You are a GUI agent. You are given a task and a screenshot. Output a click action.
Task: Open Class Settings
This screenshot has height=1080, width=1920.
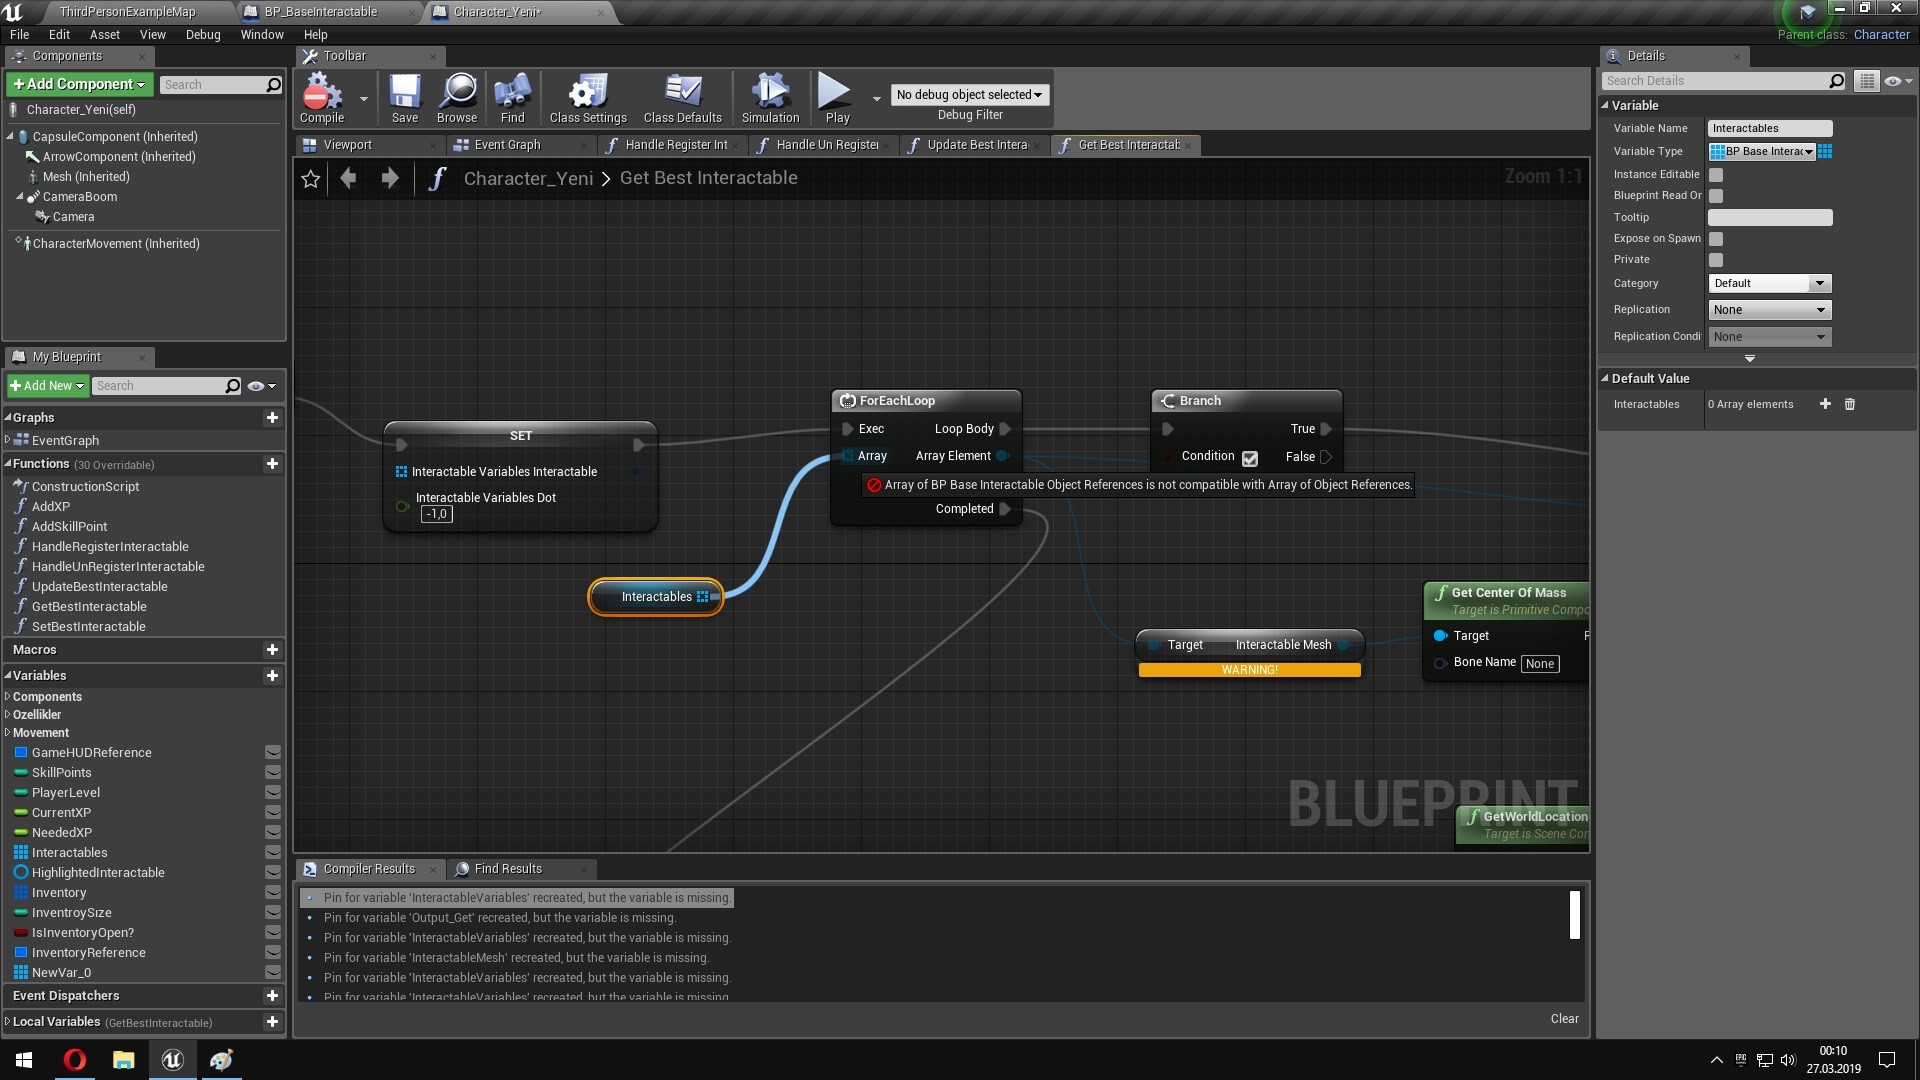tap(588, 98)
